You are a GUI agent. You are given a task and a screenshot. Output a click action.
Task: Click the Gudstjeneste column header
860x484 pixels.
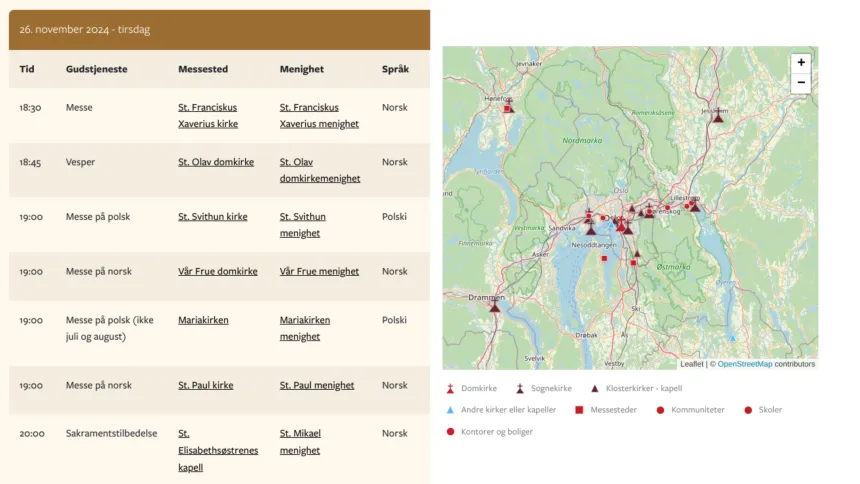pyautogui.click(x=97, y=69)
